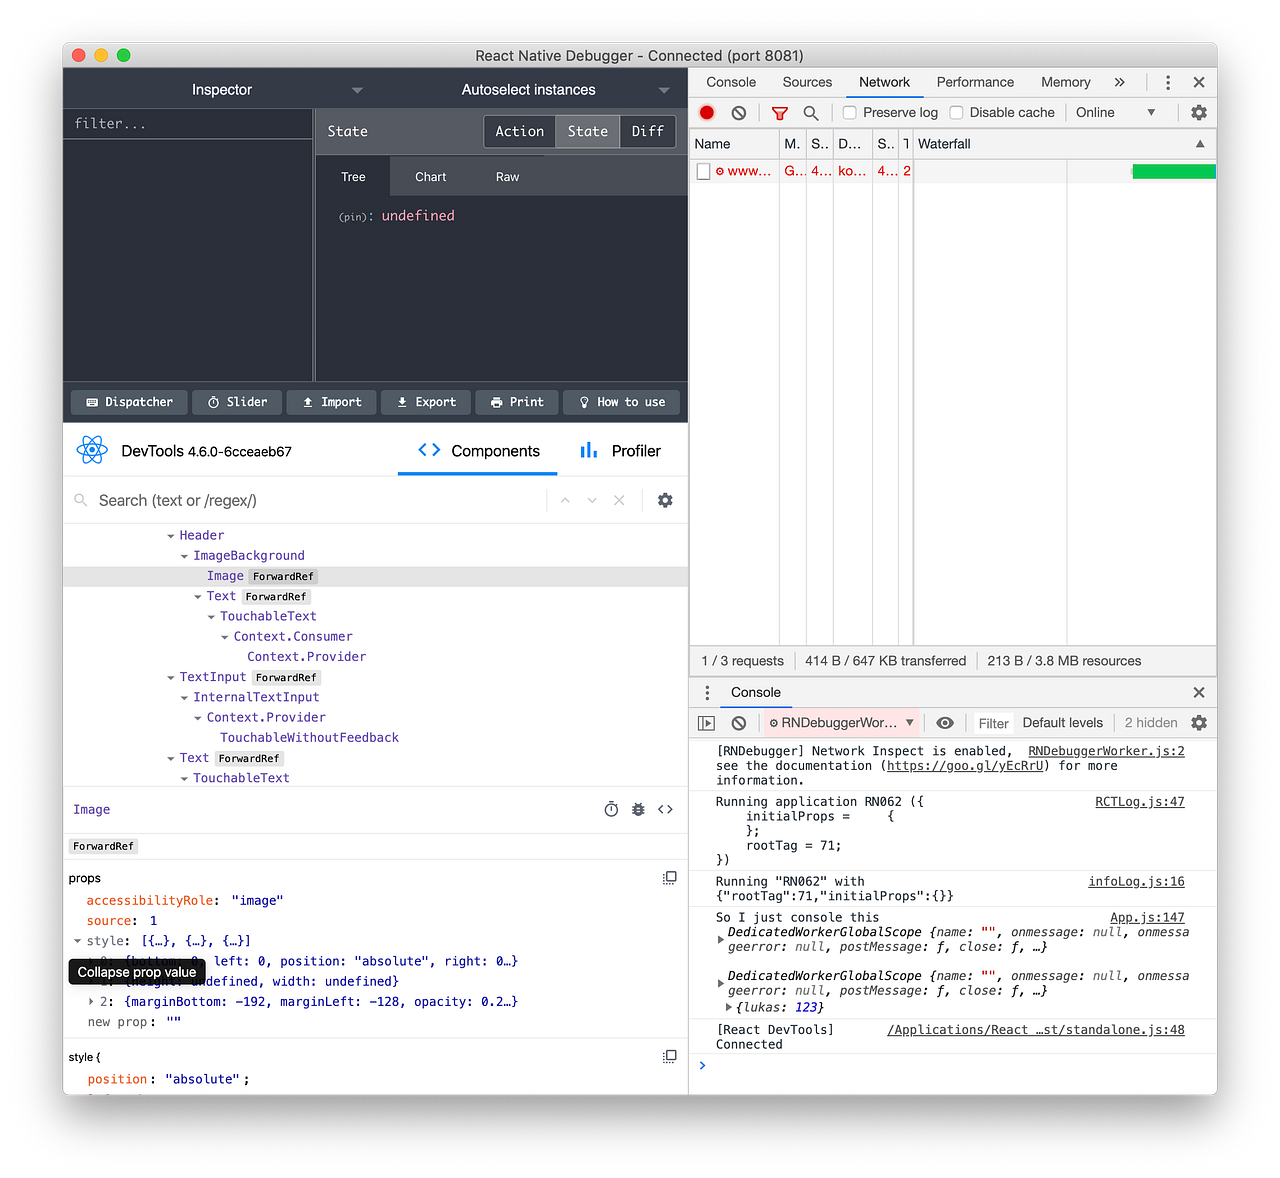This screenshot has width=1280, height=1178.
Task: Open console drawer three-dot menu
Action: point(707,693)
